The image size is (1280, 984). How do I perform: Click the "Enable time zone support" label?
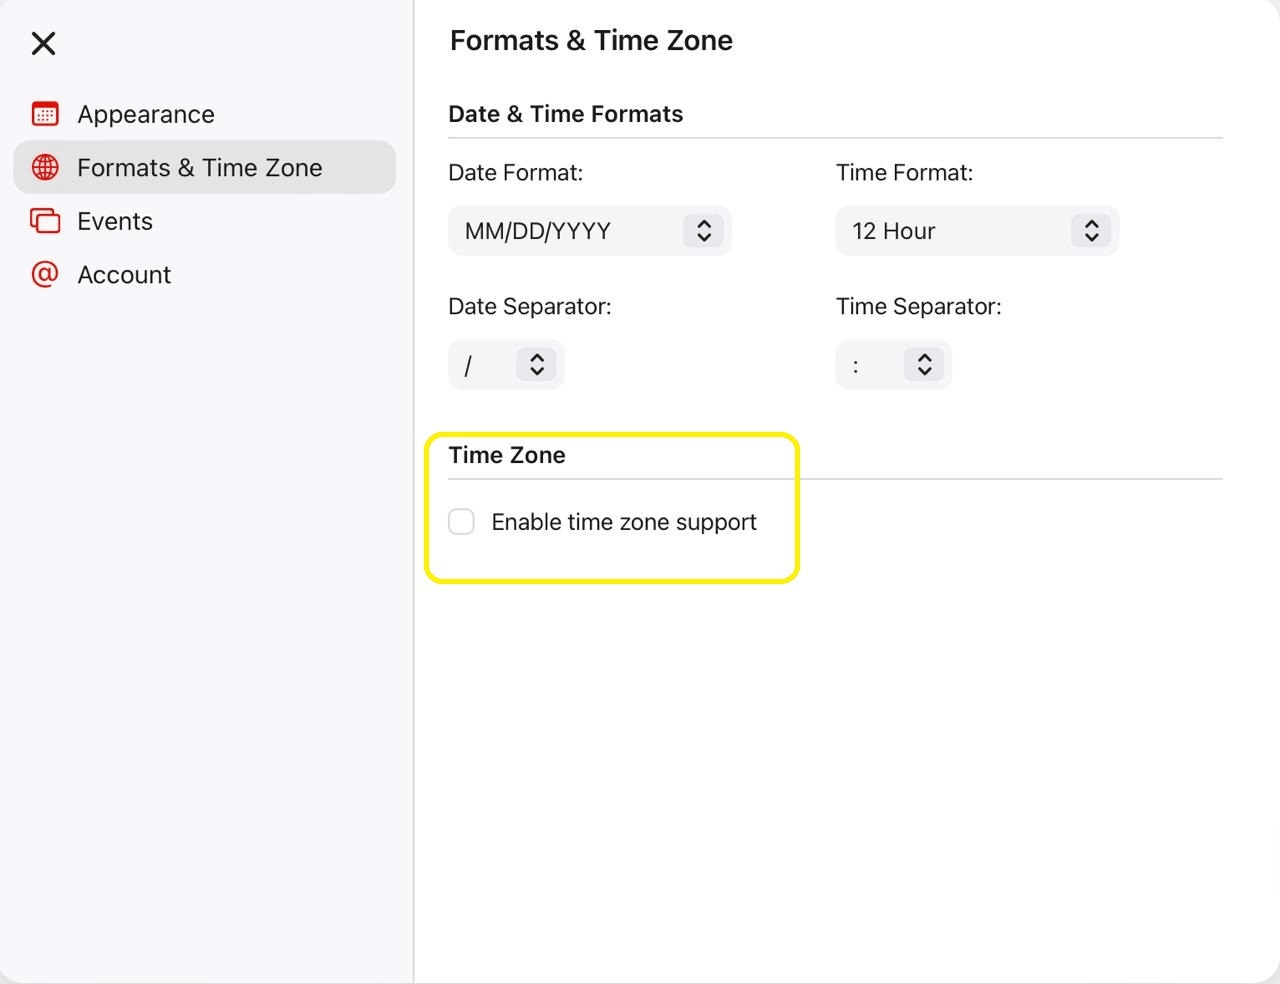[x=624, y=522]
